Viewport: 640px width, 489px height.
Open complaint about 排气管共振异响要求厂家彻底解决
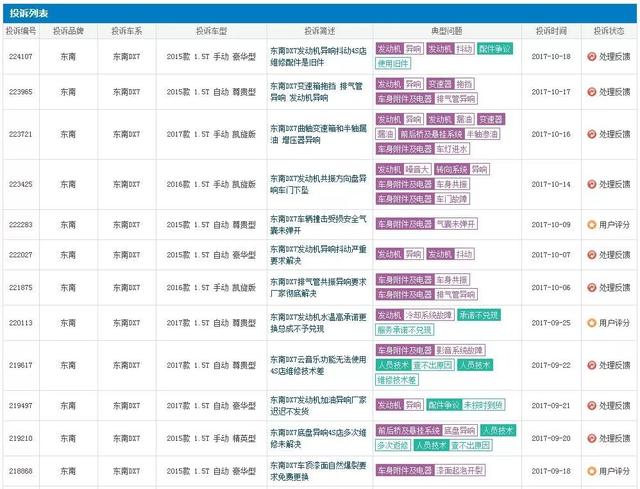[318, 287]
